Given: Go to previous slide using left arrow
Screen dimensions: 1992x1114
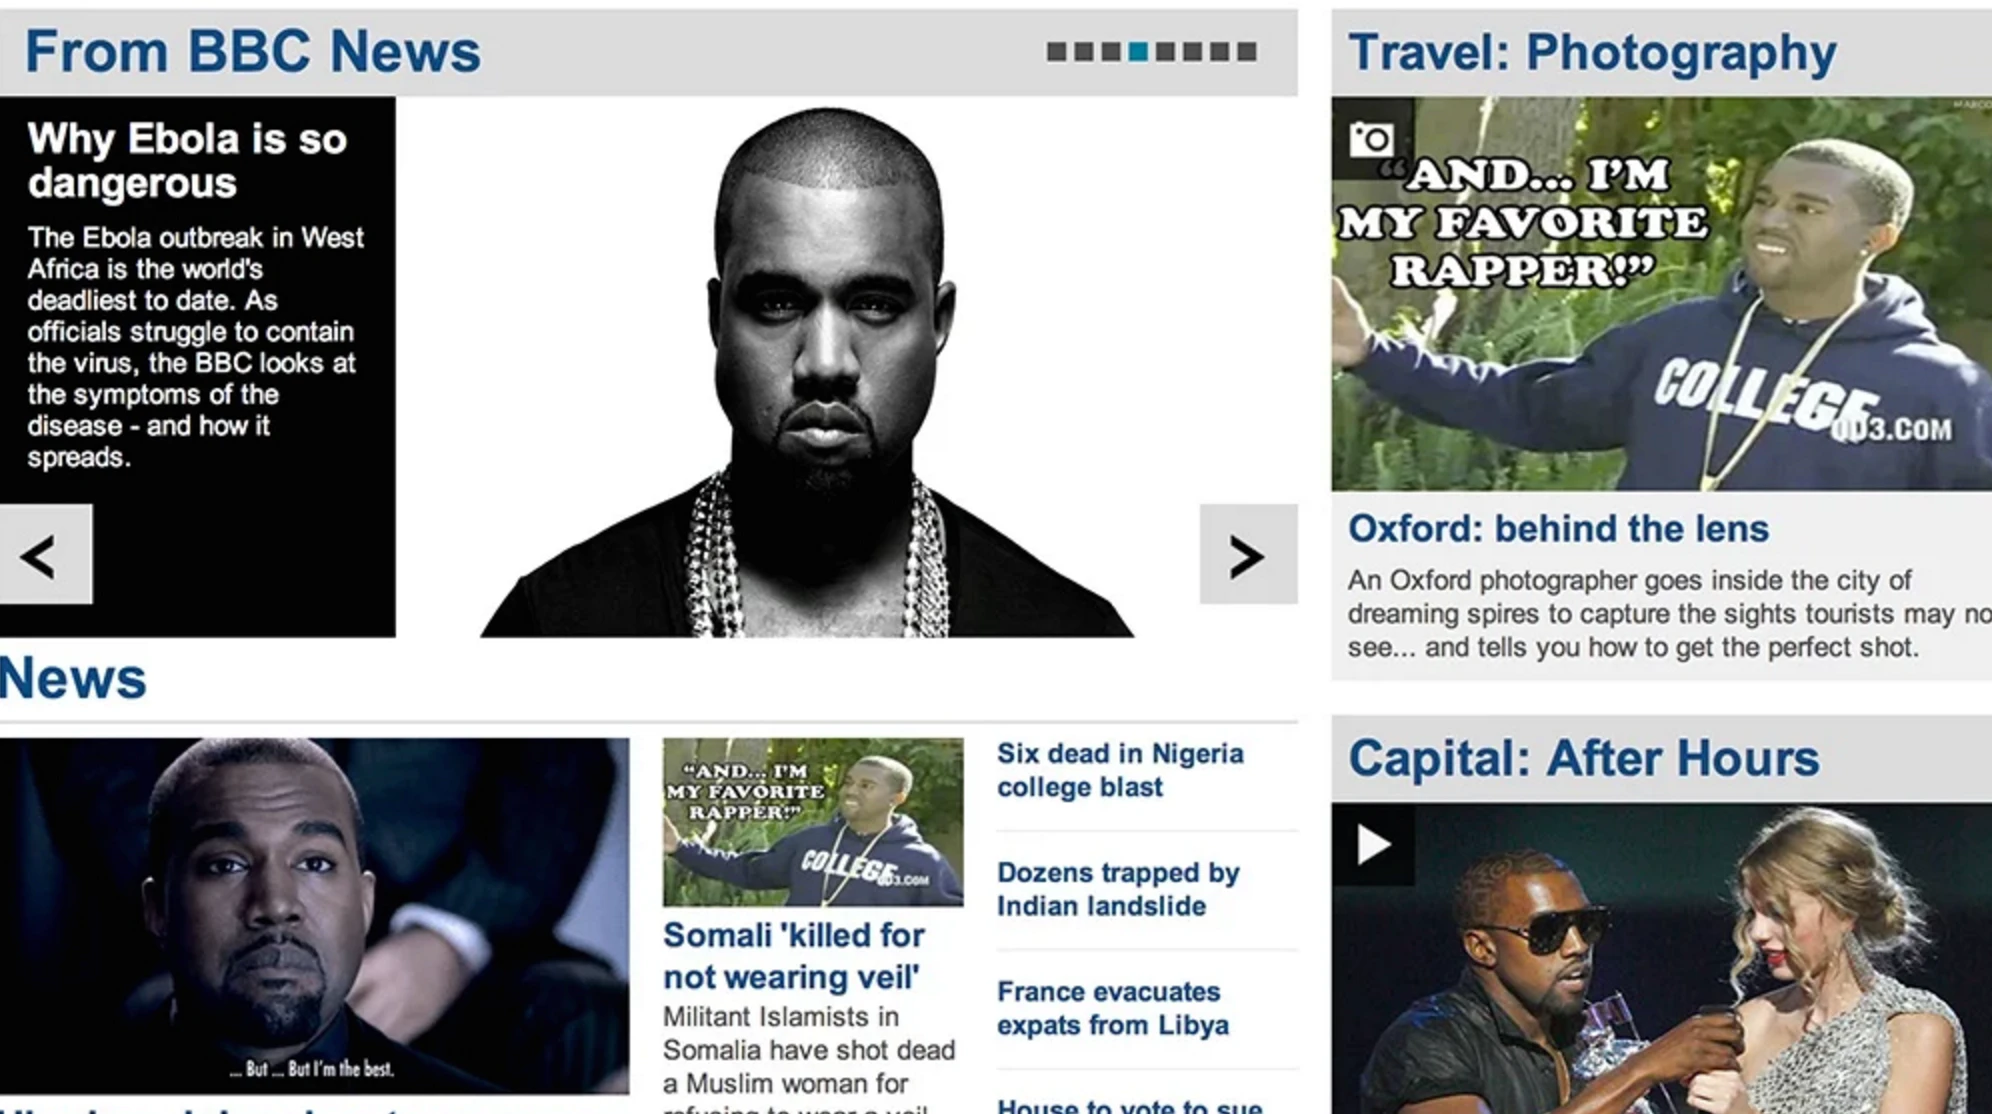Looking at the screenshot, I should pyautogui.click(x=45, y=554).
